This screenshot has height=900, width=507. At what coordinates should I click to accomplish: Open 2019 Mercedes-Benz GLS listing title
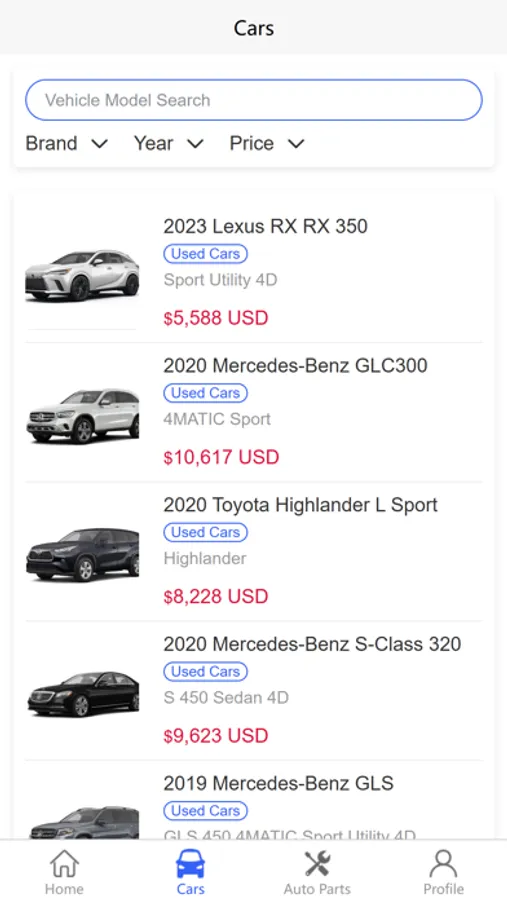click(278, 783)
